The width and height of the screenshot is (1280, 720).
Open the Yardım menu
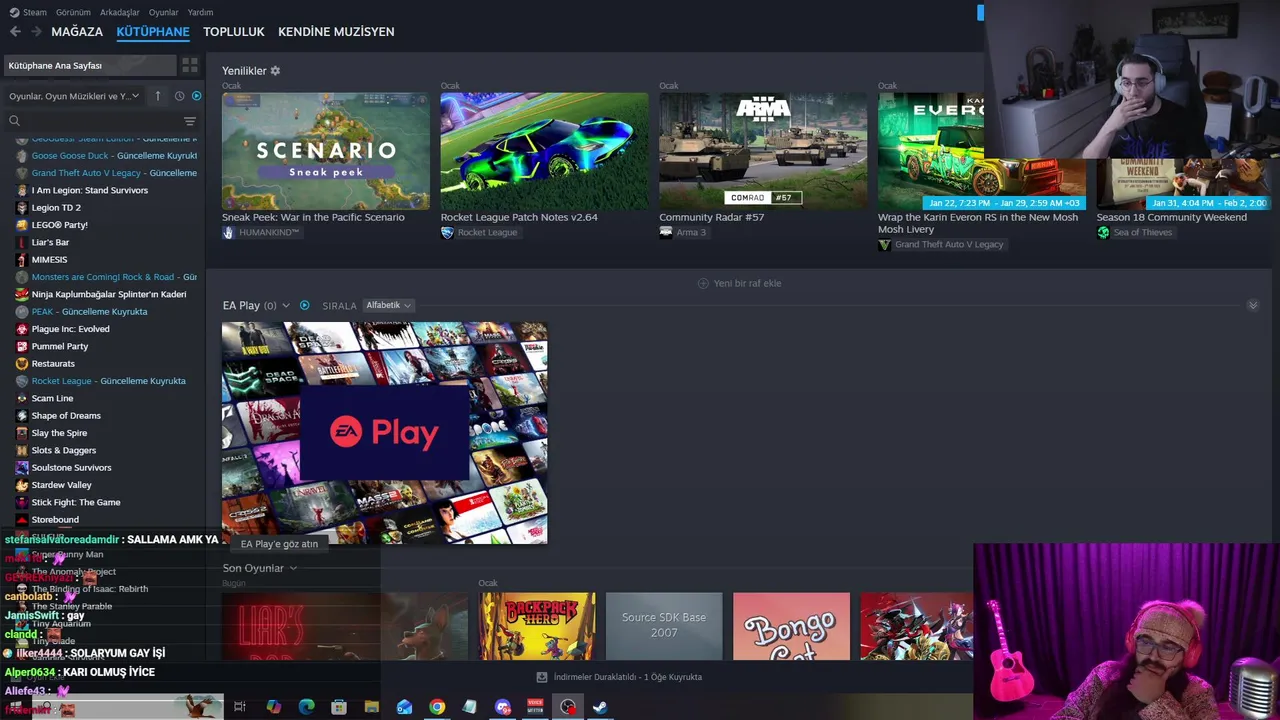(x=200, y=12)
